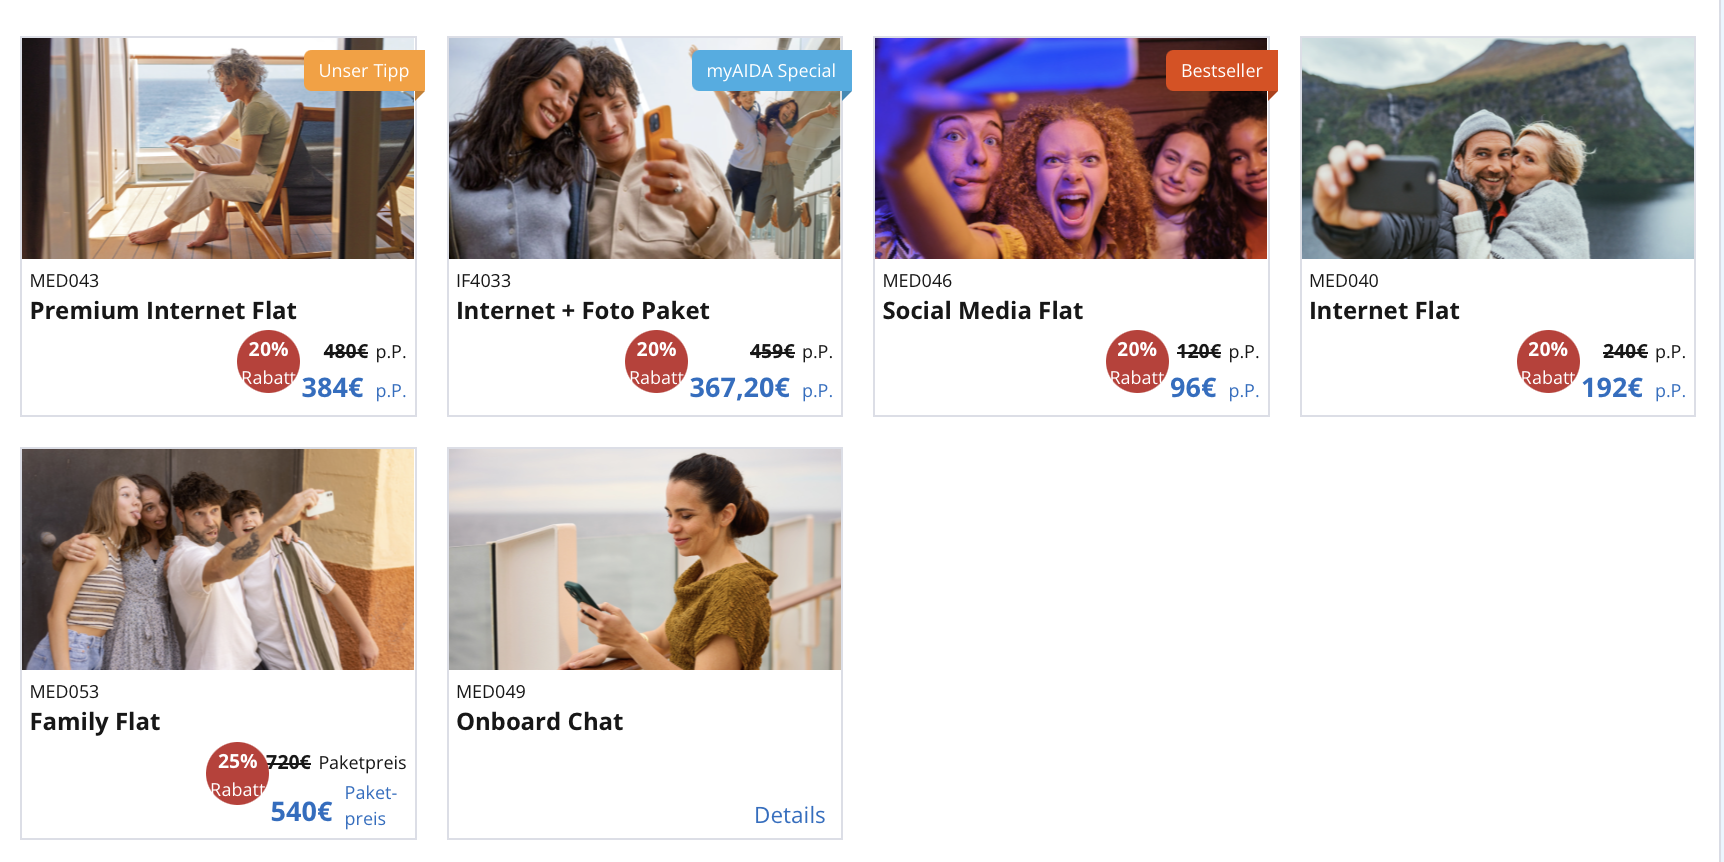This screenshot has width=1724, height=862.
Task: Select the Internet + Foto Paket title
Action: click(x=583, y=311)
